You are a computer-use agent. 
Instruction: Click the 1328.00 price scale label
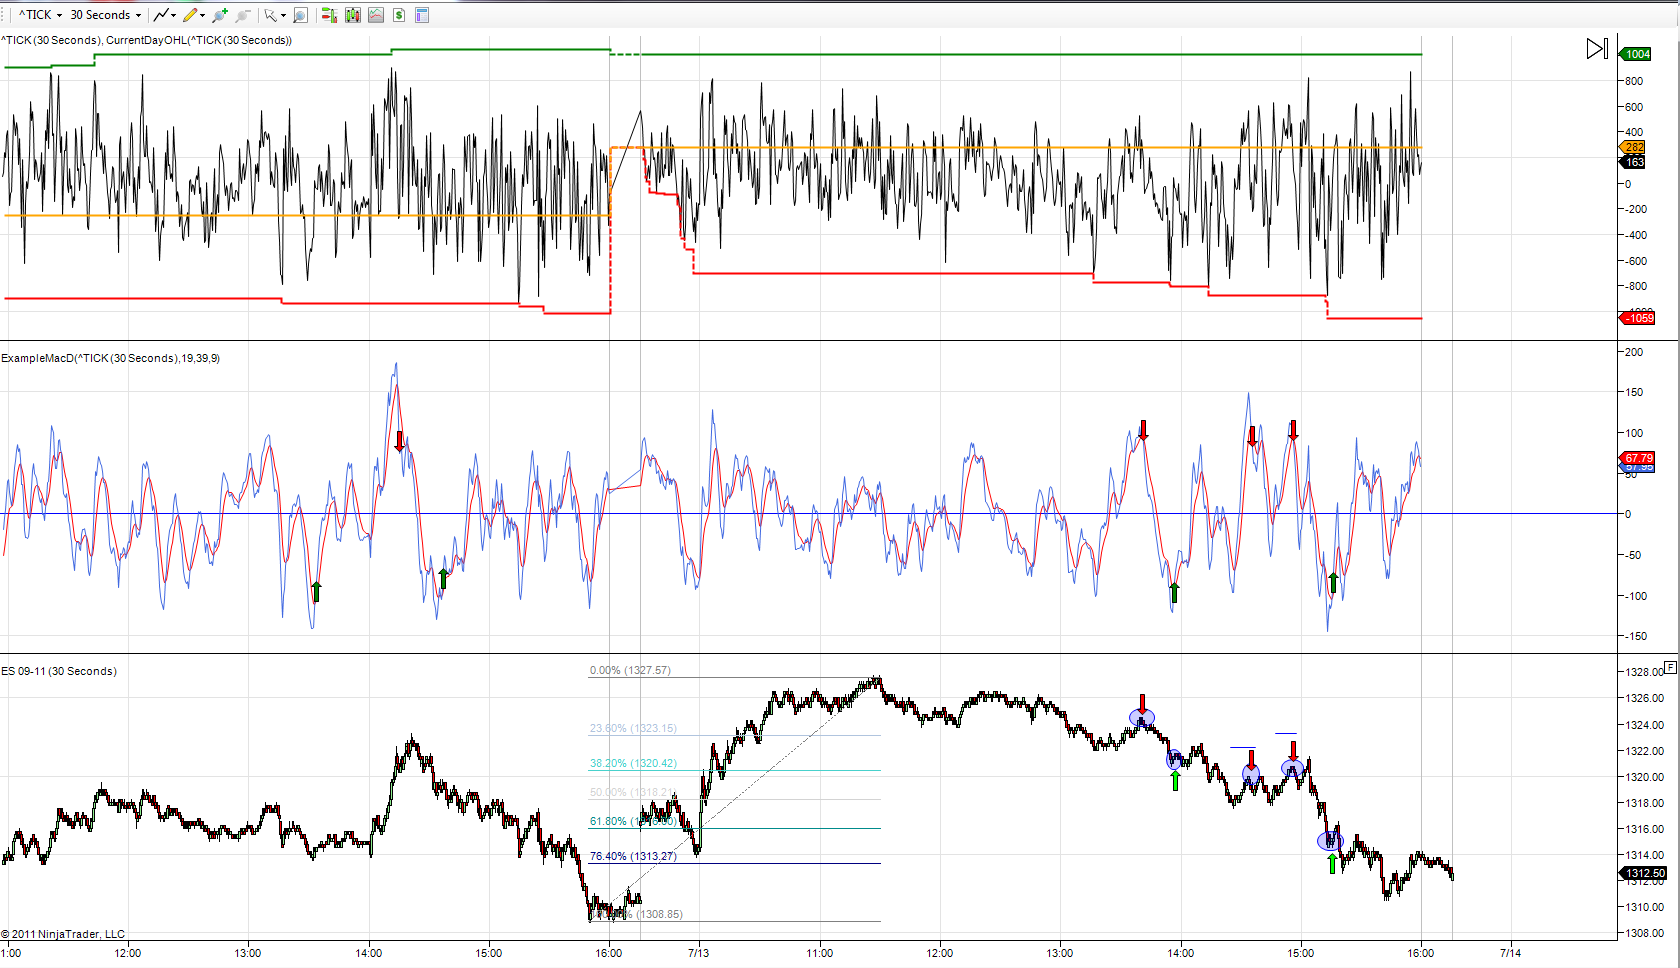(x=1645, y=672)
